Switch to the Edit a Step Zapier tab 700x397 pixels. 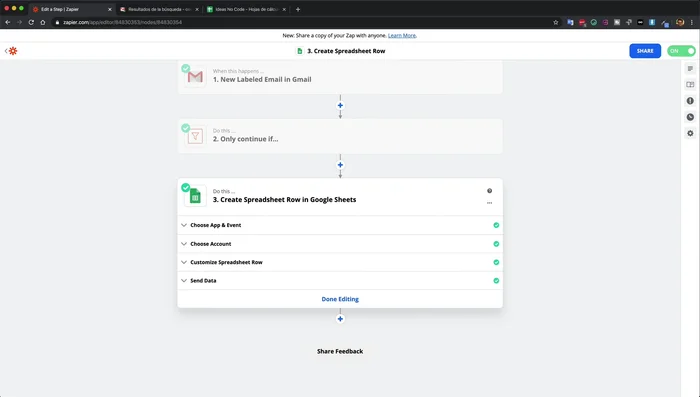click(x=71, y=9)
